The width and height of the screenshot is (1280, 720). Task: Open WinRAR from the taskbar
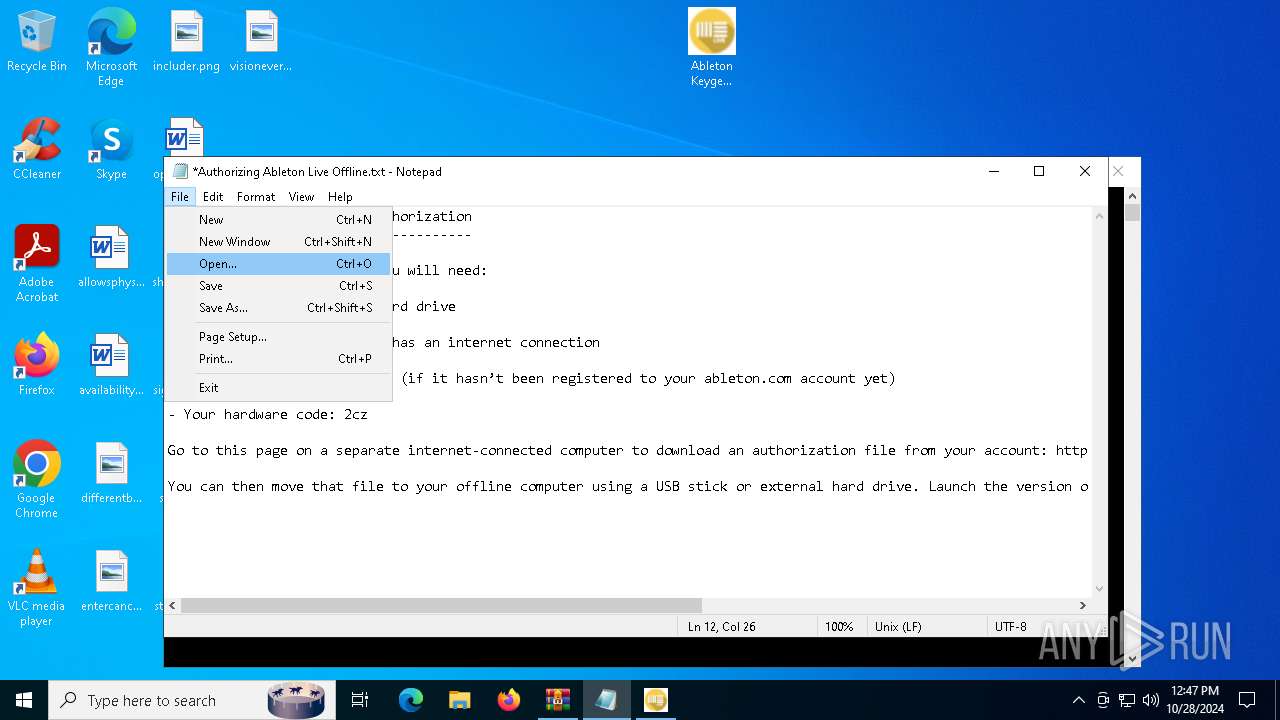[558, 700]
